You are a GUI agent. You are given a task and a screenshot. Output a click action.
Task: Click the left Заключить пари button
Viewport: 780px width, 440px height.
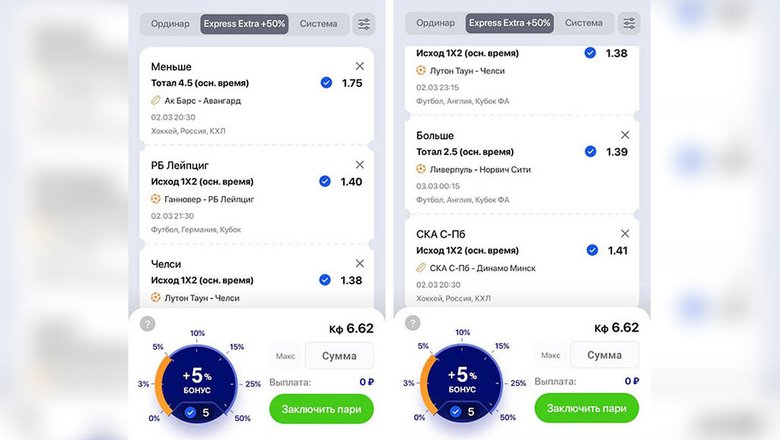321,409
